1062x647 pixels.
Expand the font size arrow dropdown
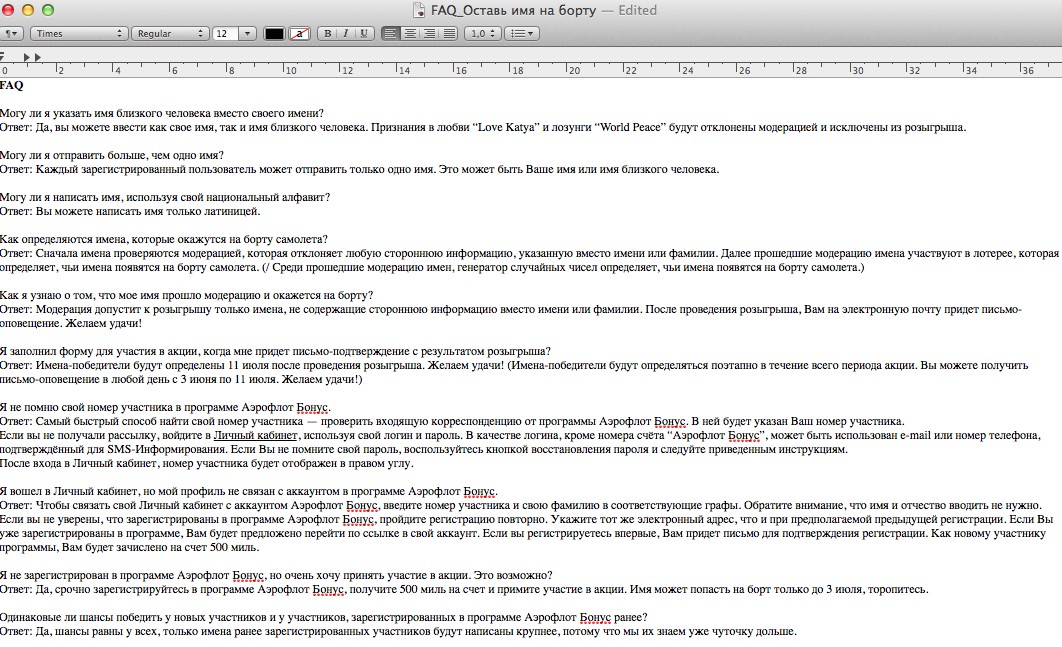[x=247, y=33]
